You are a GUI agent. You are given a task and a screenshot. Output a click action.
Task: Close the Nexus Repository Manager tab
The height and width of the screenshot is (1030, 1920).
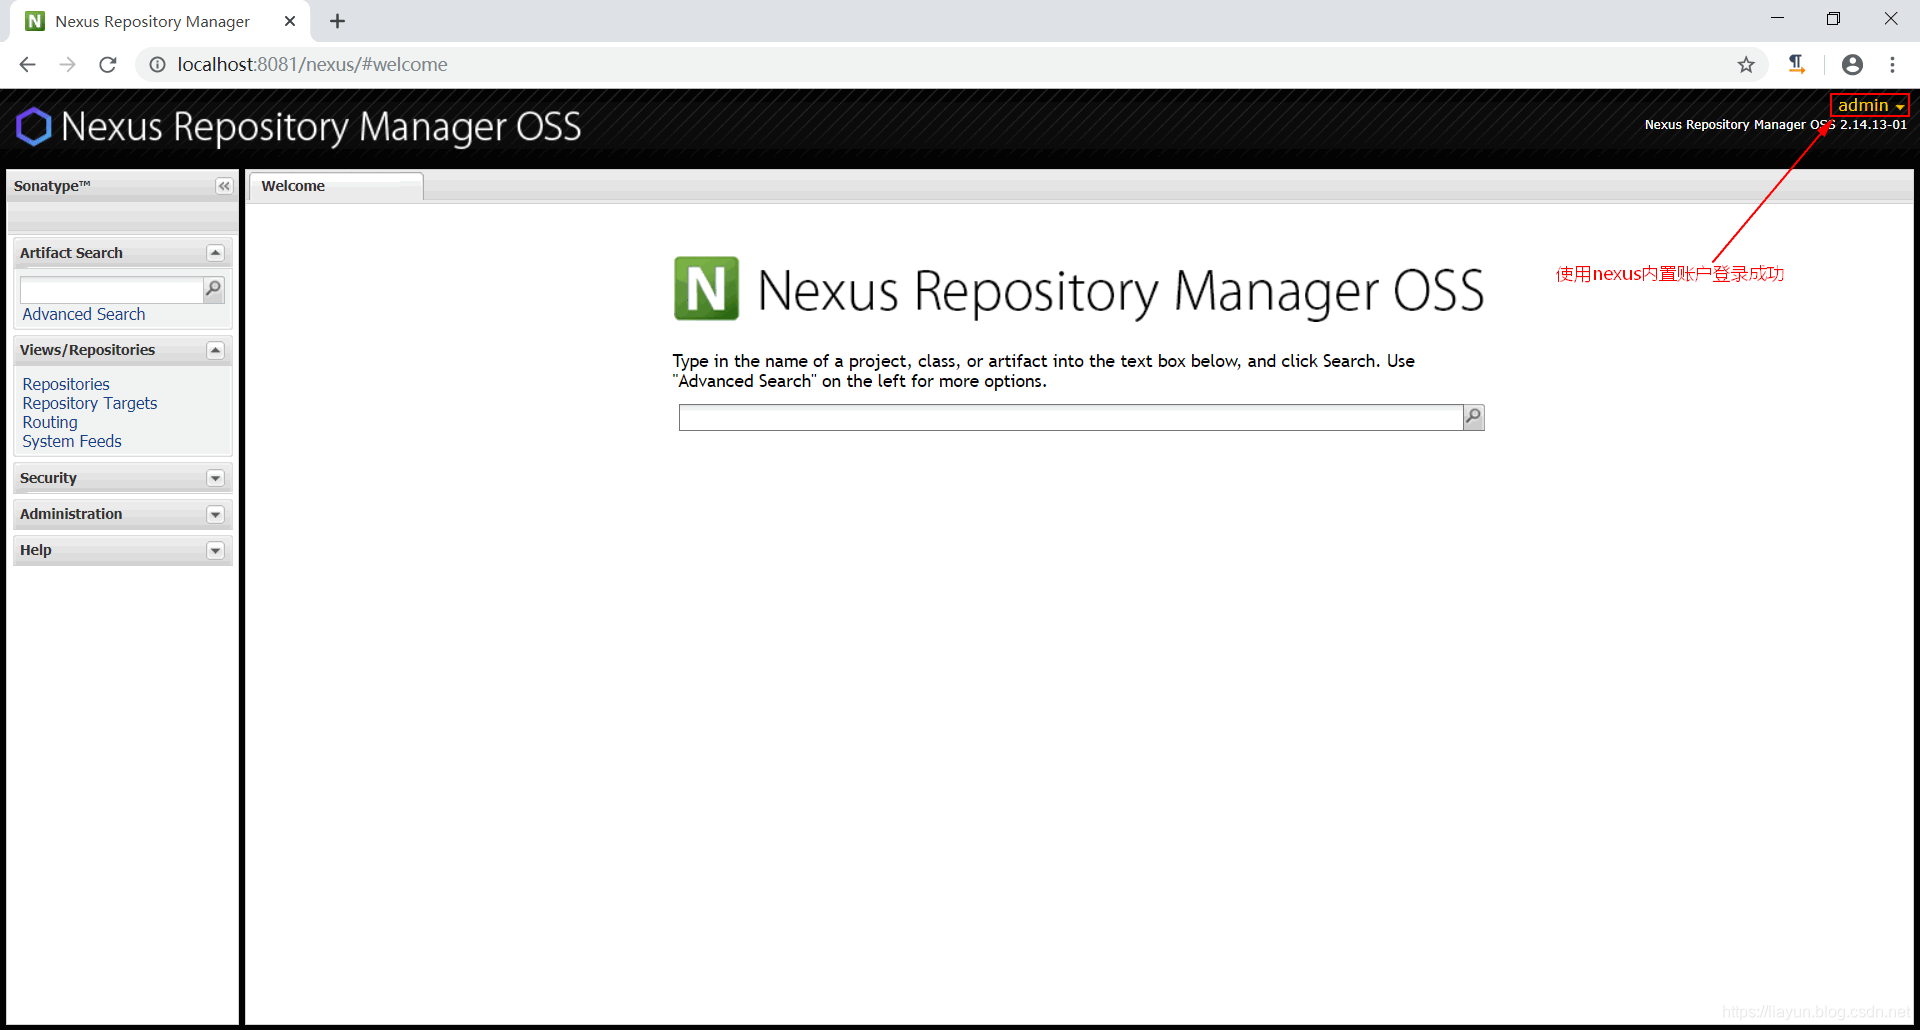coord(290,21)
